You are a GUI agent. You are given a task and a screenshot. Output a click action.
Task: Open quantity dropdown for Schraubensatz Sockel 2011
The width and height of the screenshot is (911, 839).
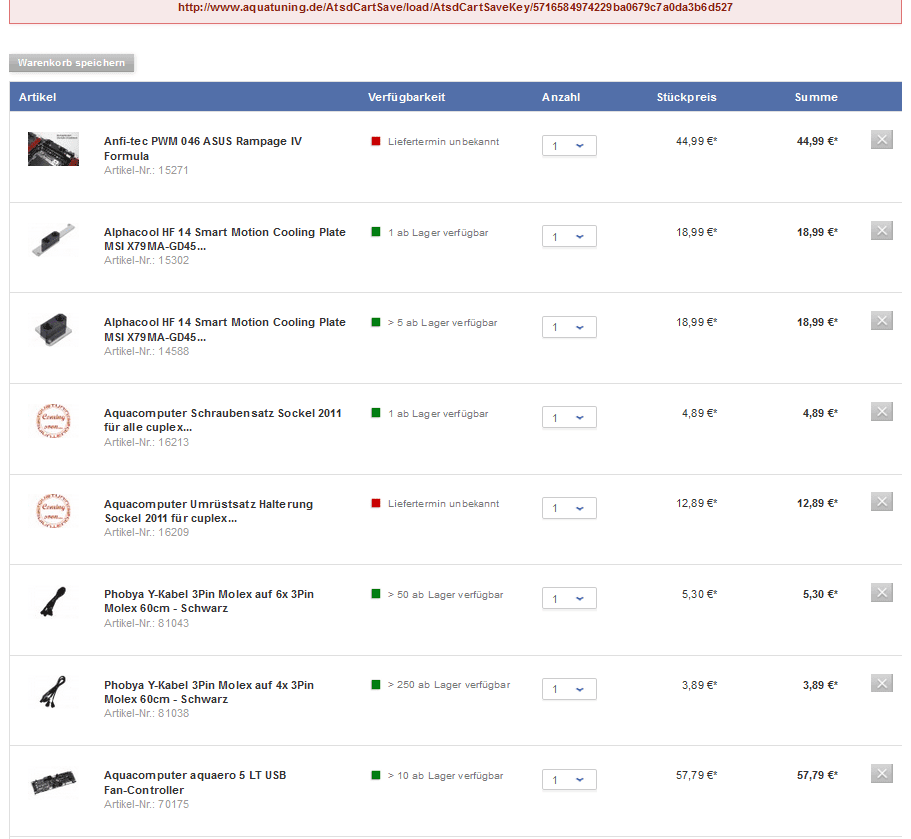click(569, 417)
